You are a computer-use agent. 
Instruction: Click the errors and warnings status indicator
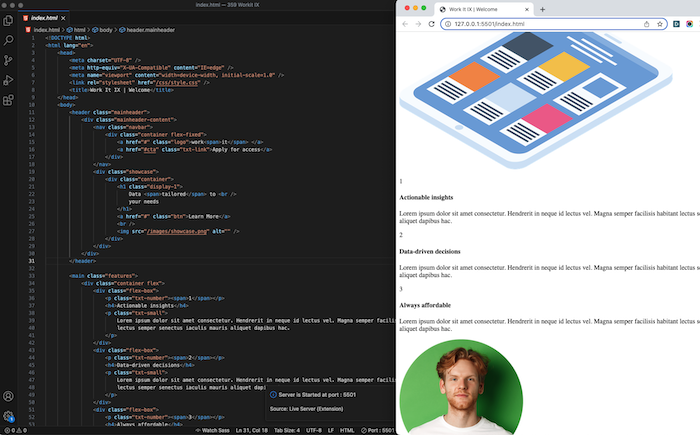(15, 431)
